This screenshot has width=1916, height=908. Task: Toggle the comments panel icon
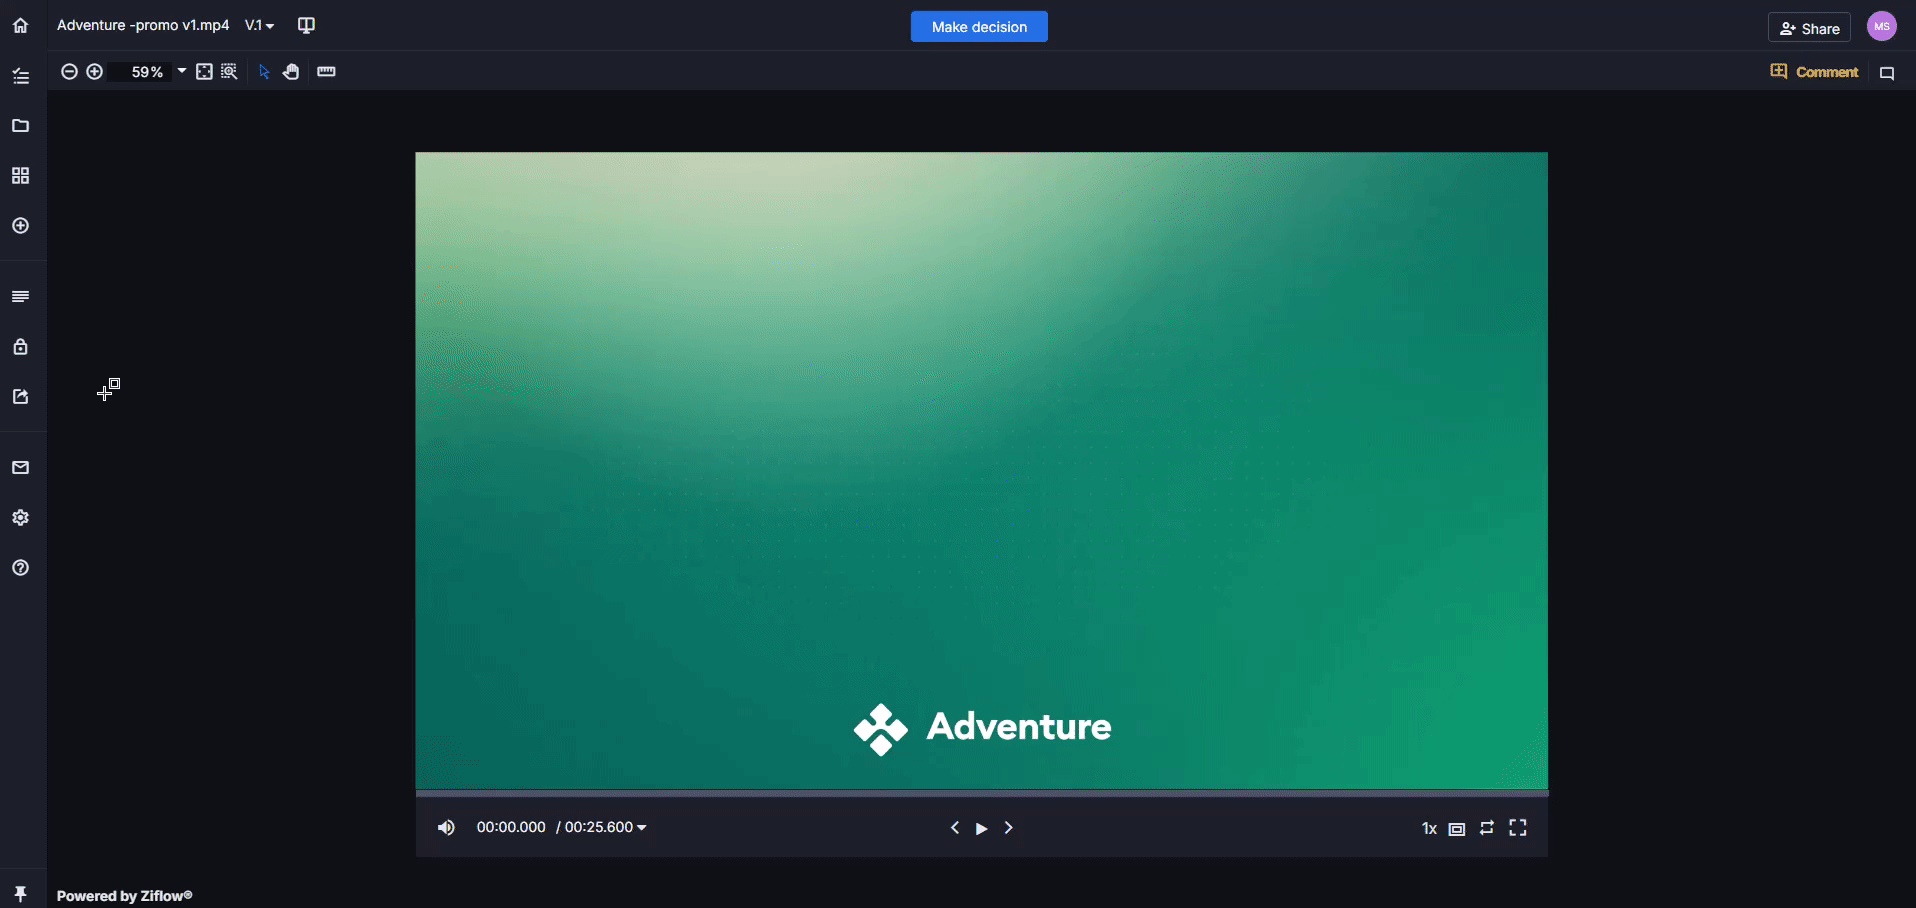(1887, 73)
